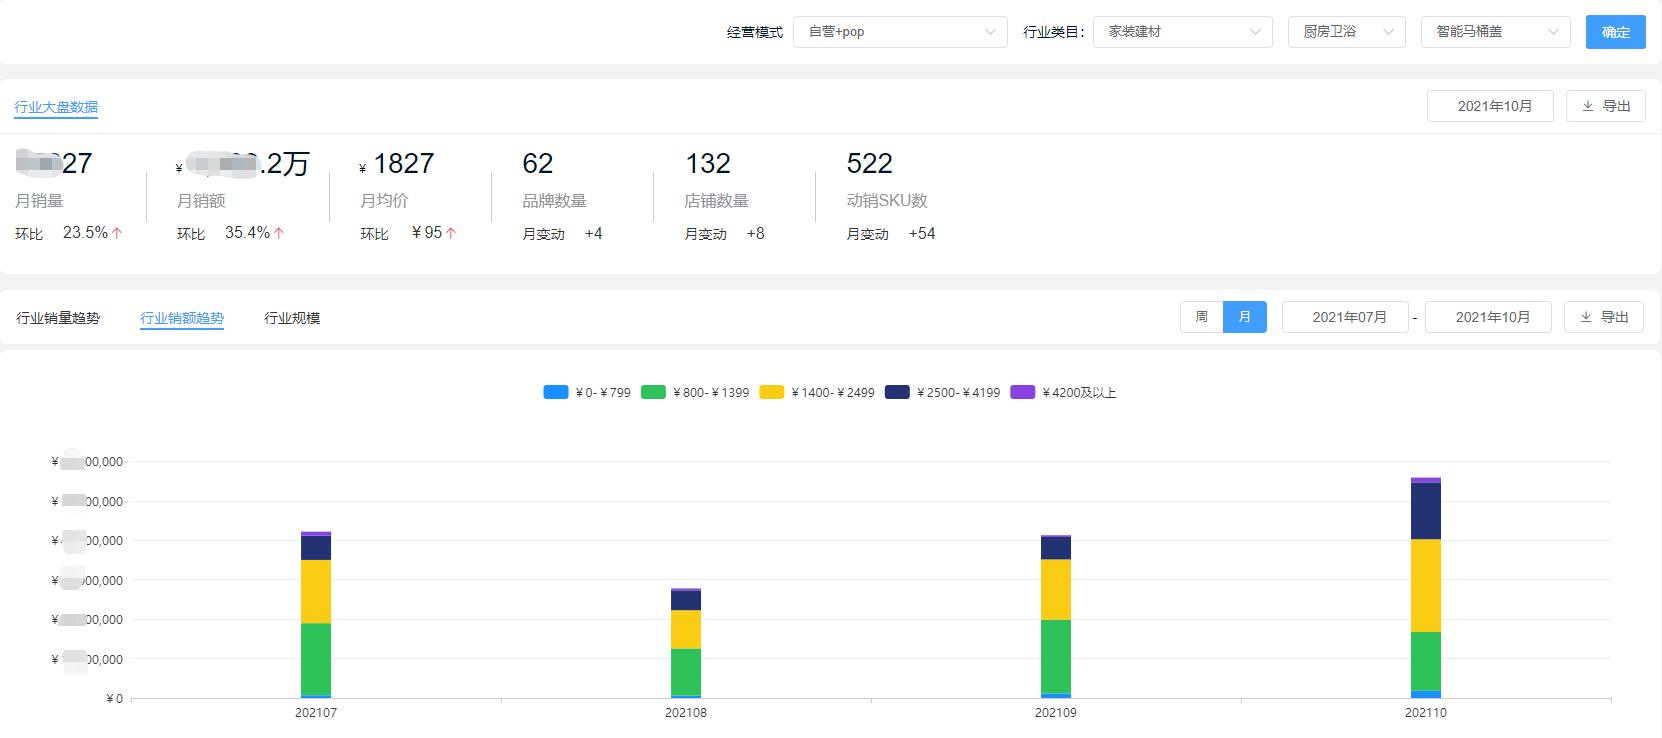Expand the 自营+pop dropdown chevron arrow
Viewport: 1662px width, 738px height.
[x=990, y=32]
